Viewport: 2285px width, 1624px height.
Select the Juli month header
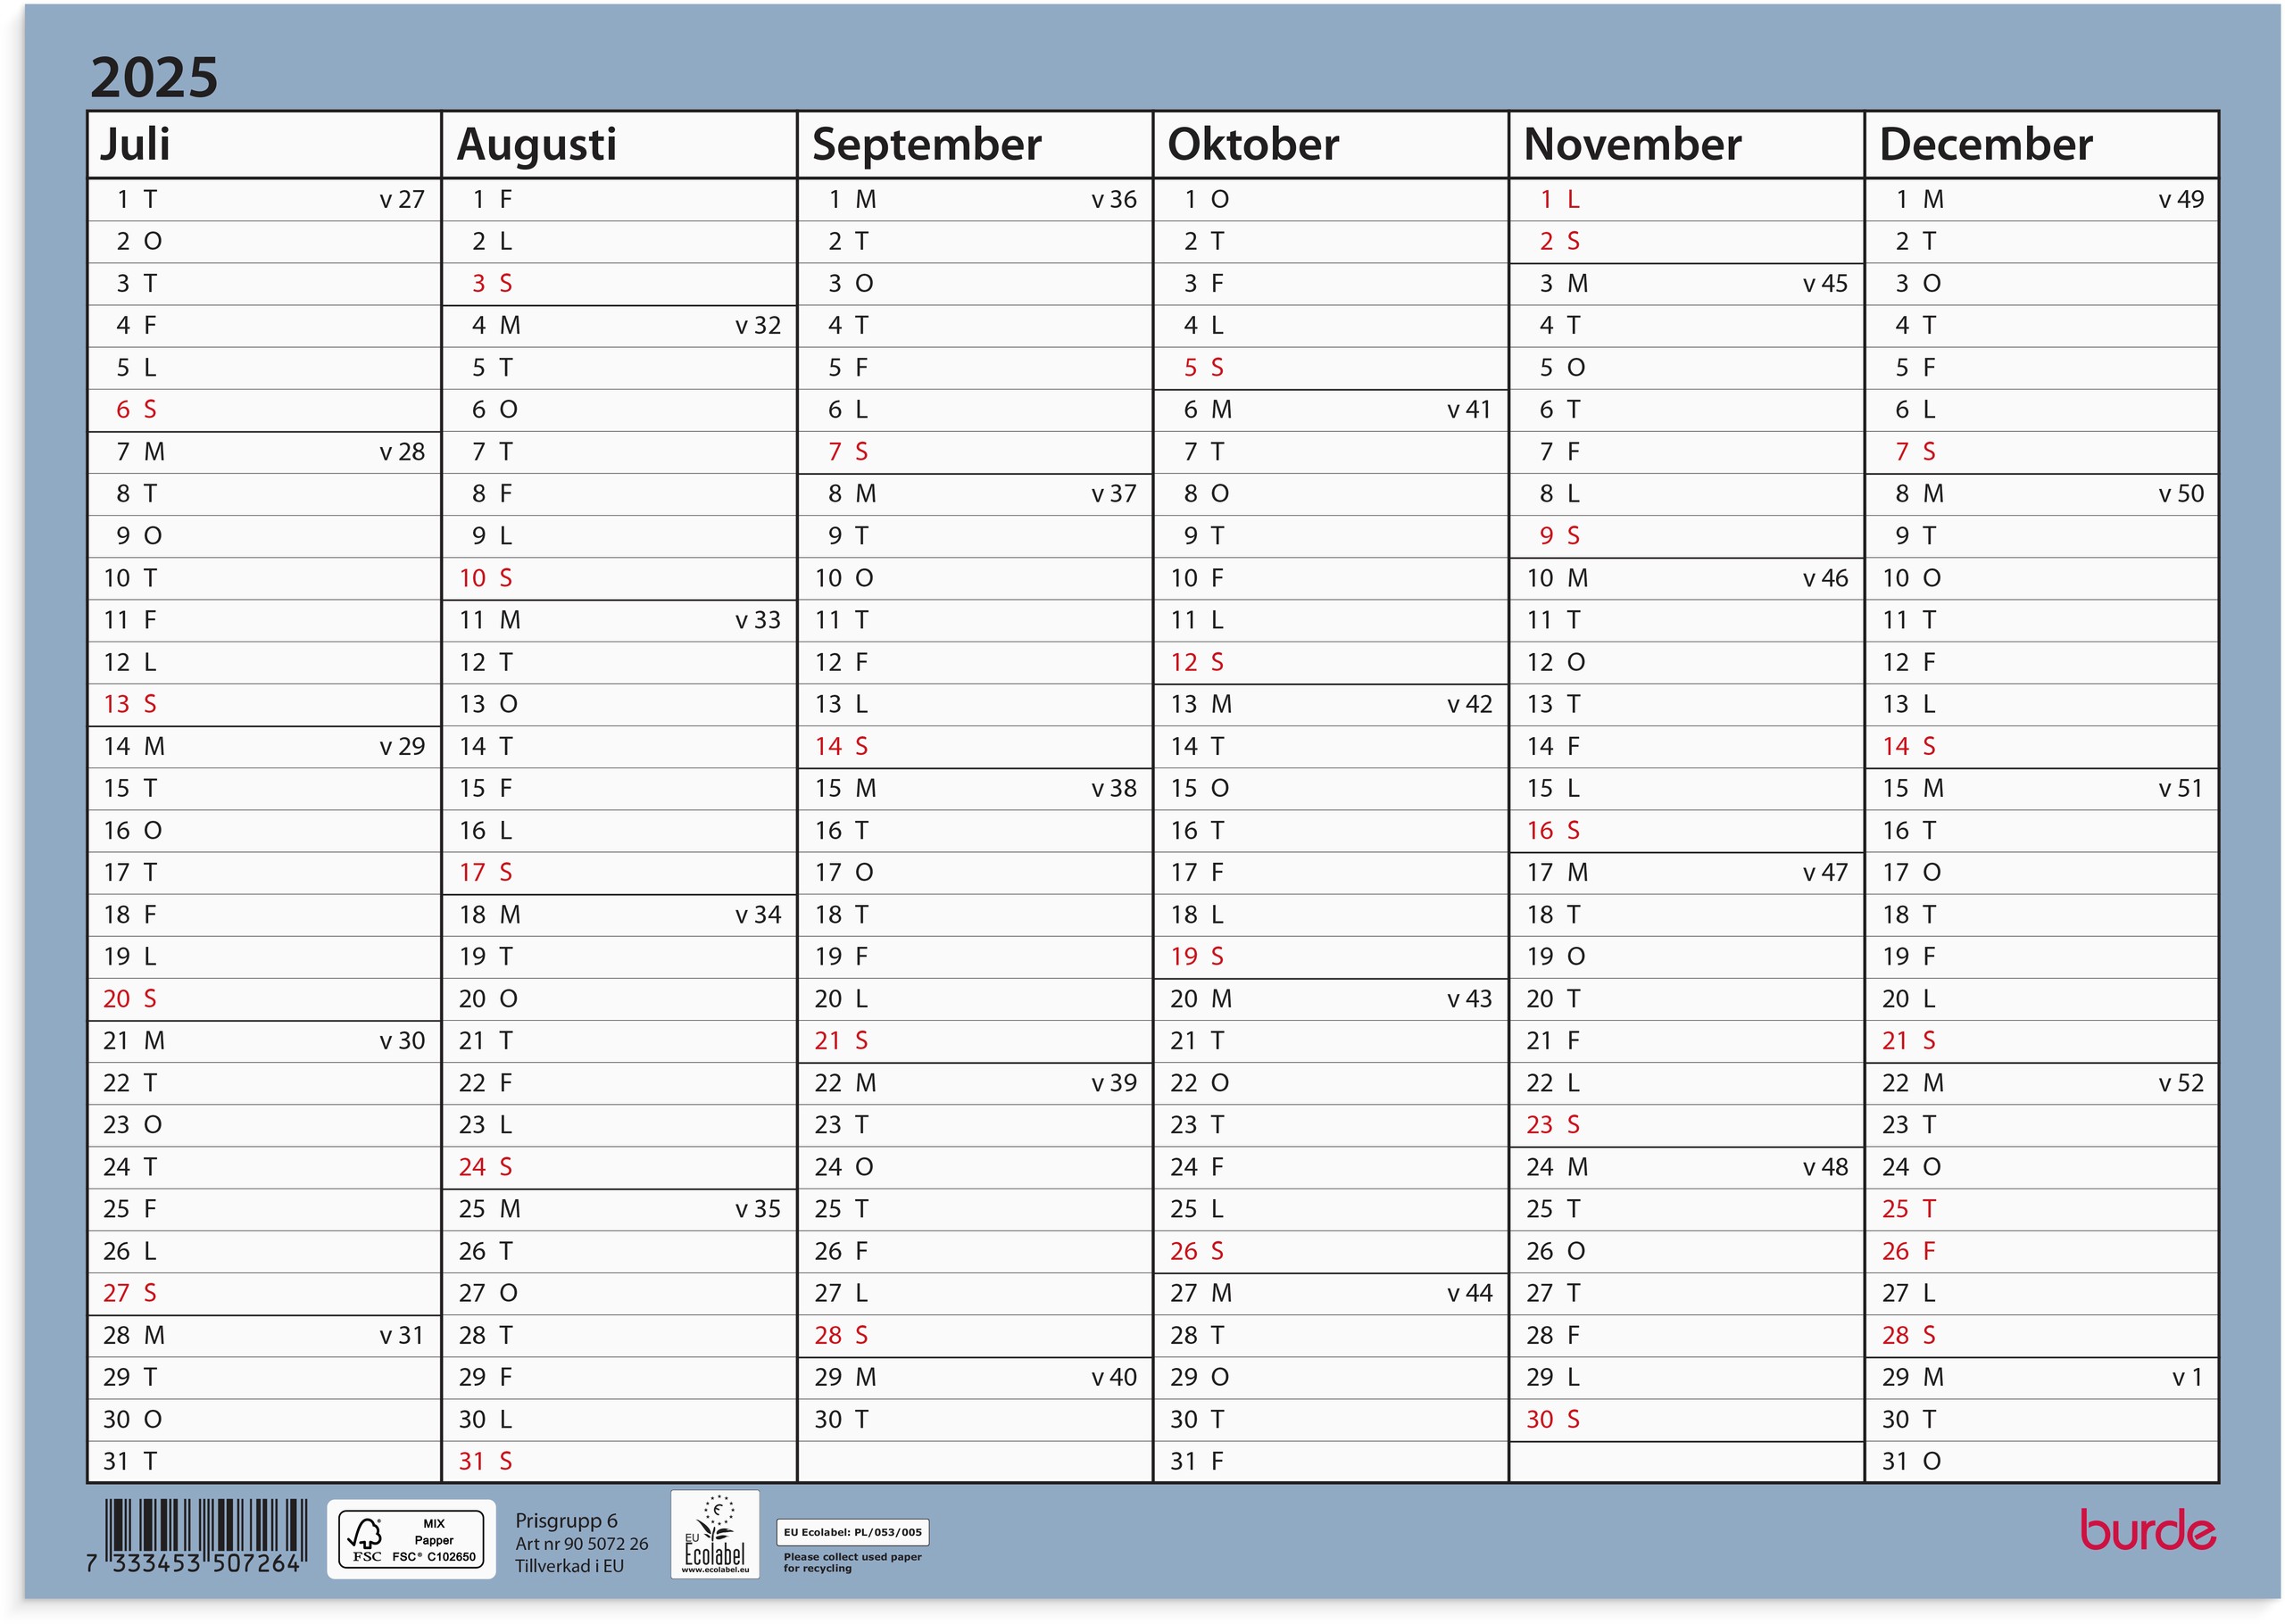136,144
